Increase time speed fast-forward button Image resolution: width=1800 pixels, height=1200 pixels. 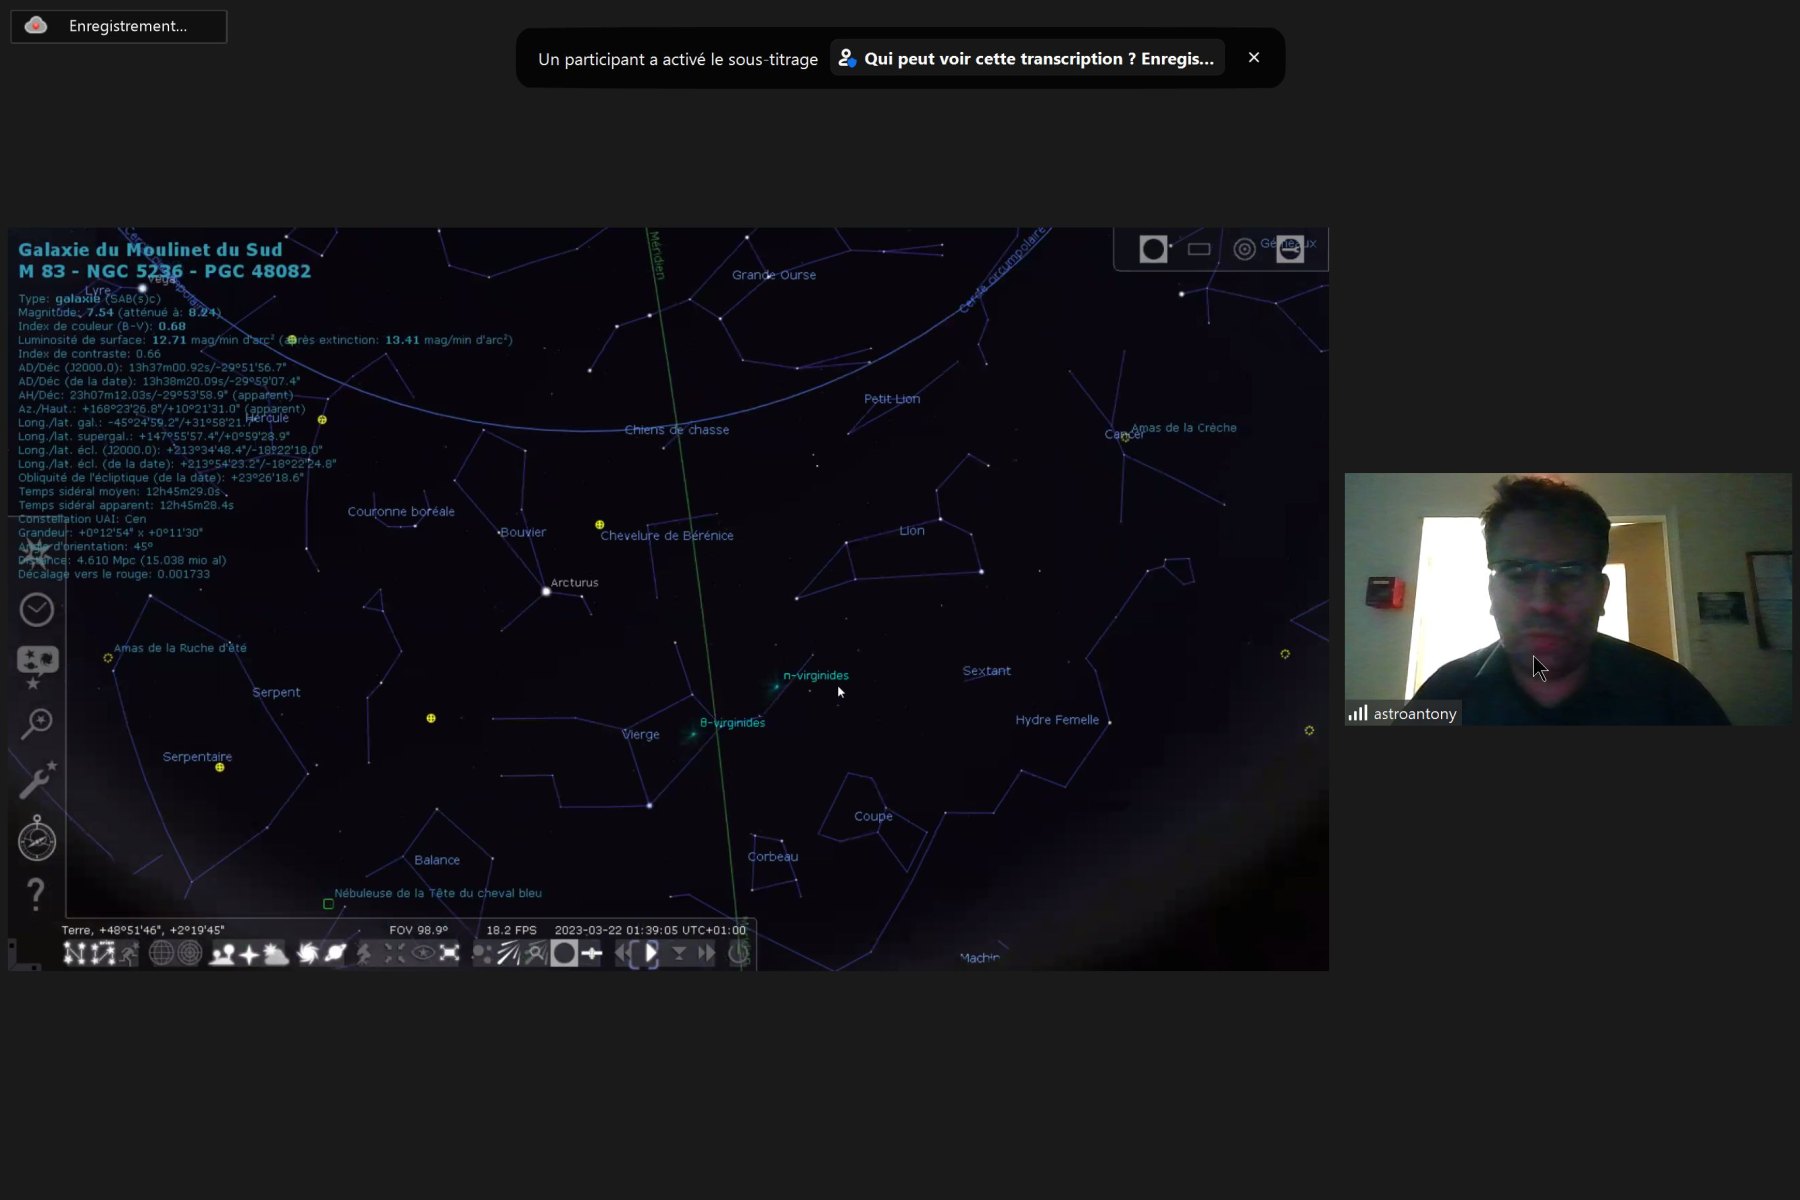click(706, 954)
